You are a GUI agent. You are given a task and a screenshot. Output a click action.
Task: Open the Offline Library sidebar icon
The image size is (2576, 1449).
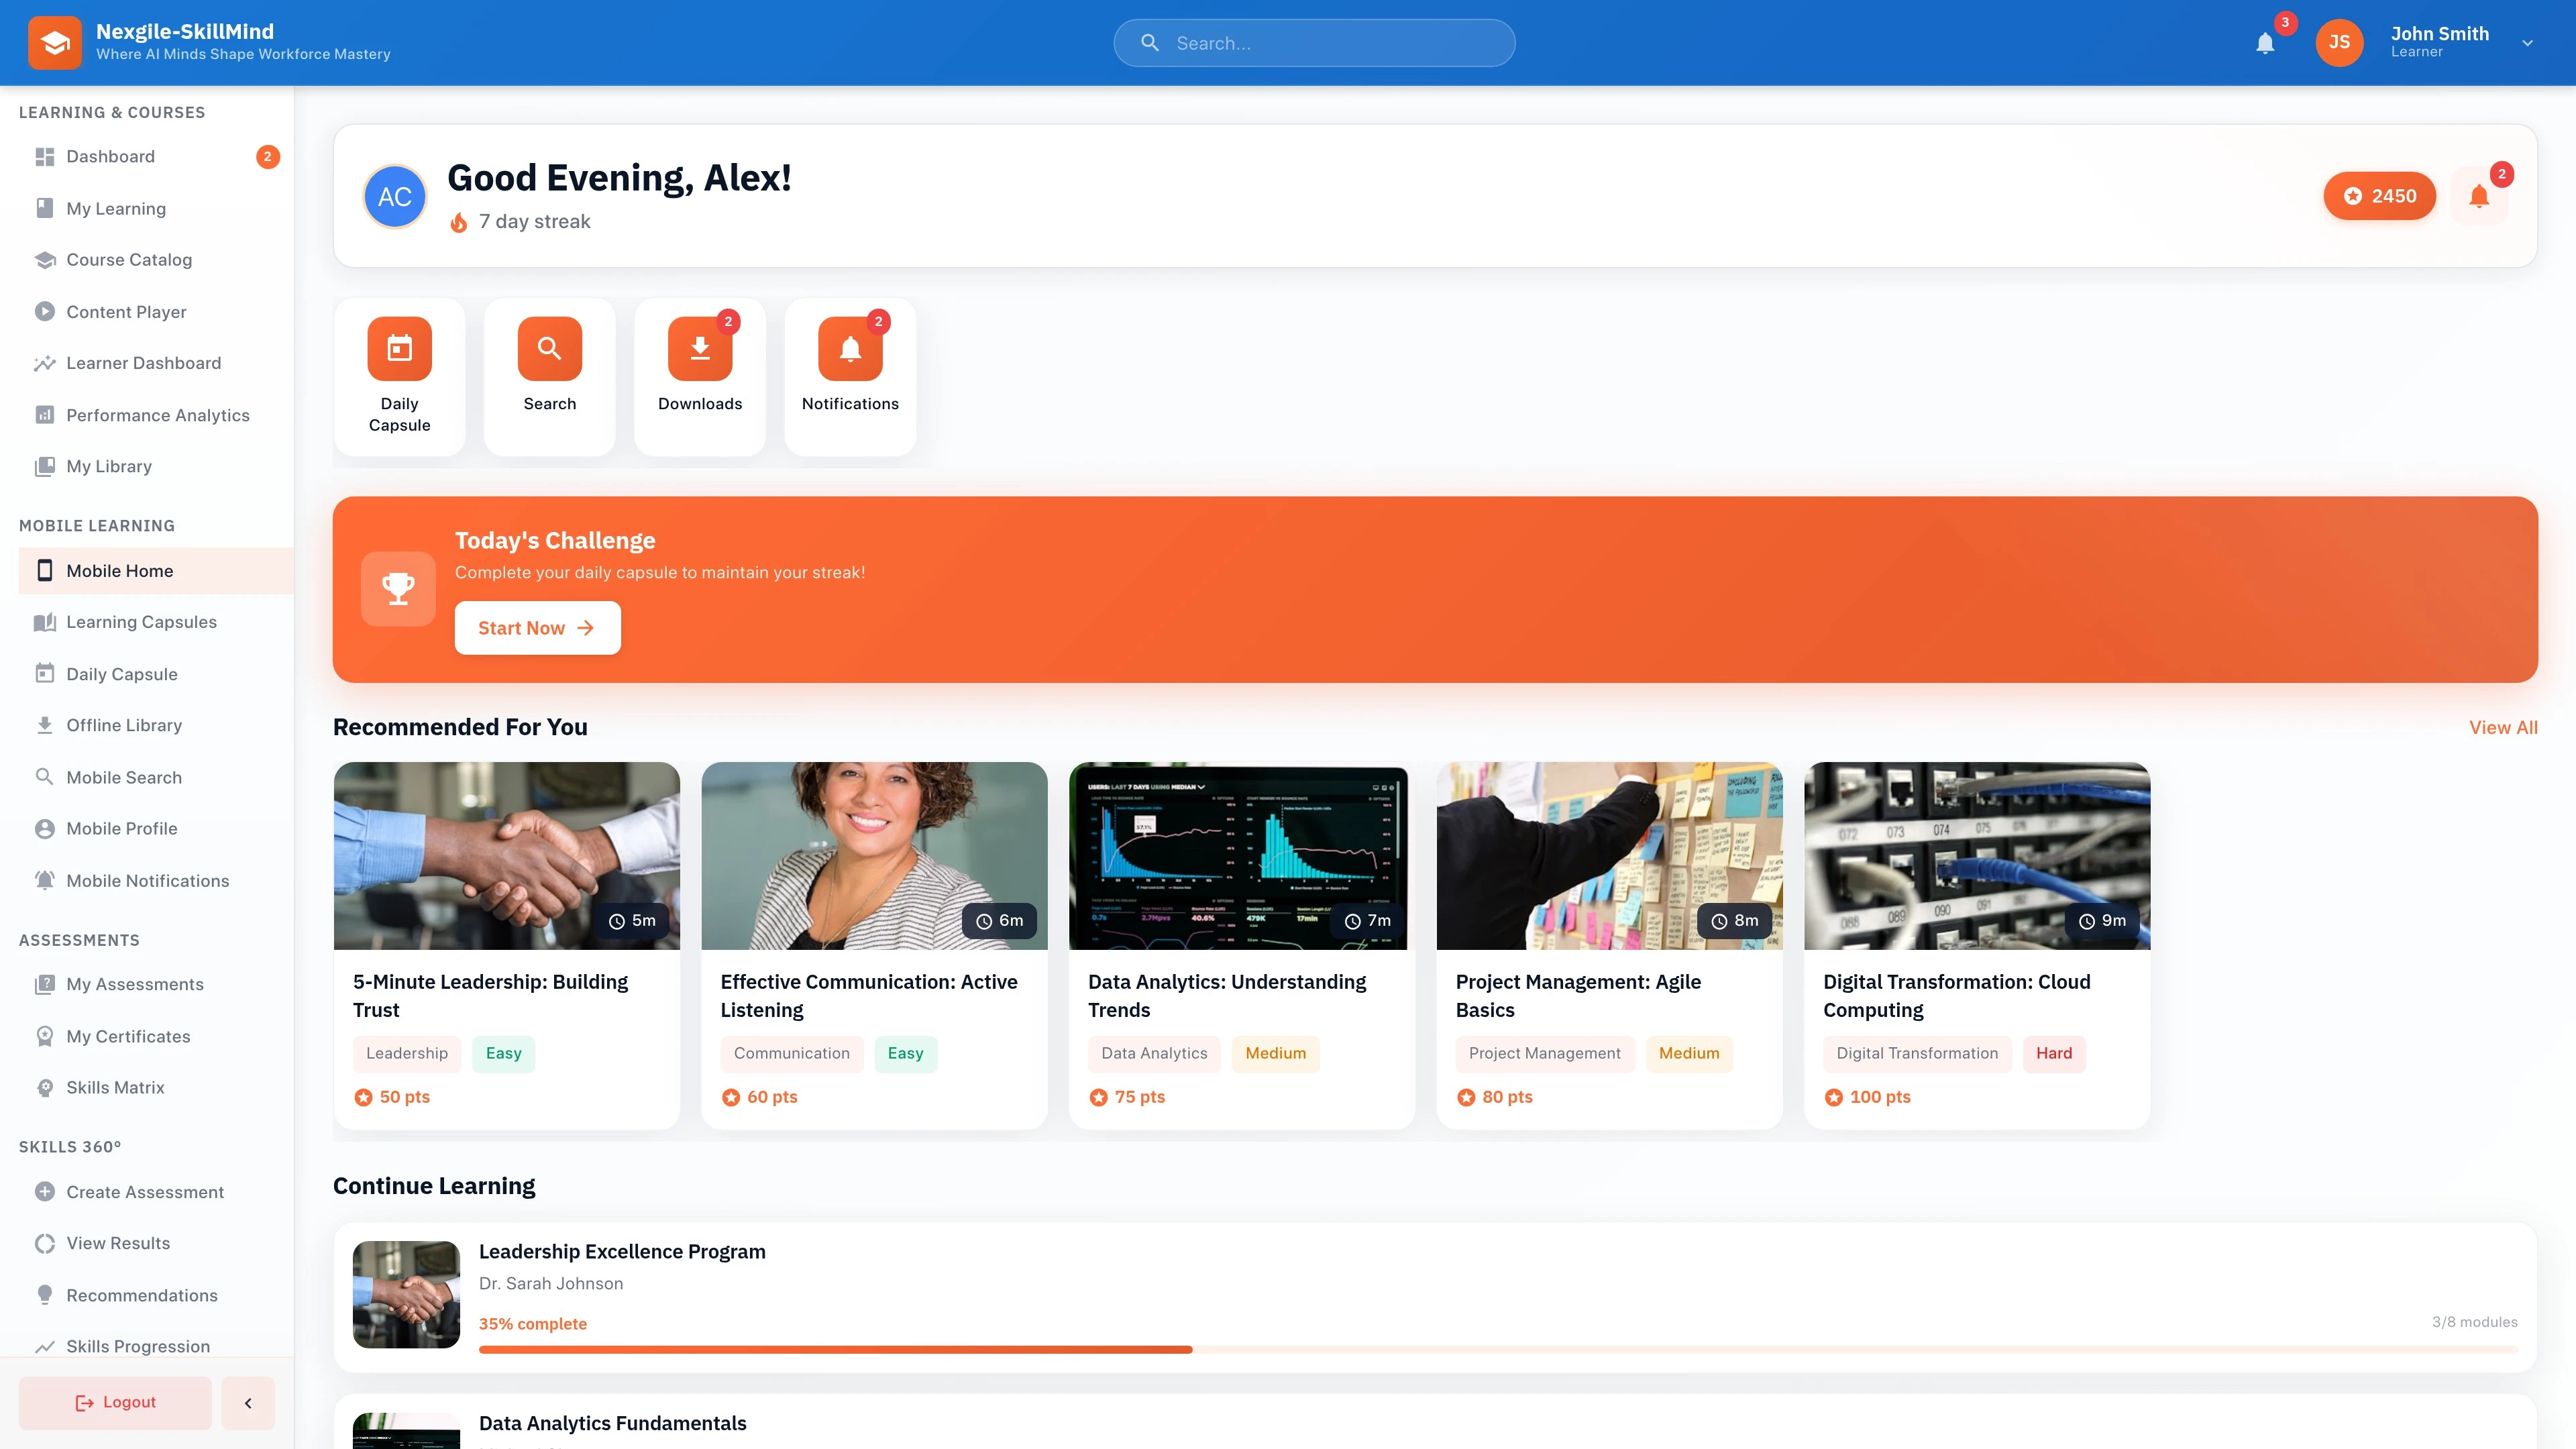(x=45, y=725)
